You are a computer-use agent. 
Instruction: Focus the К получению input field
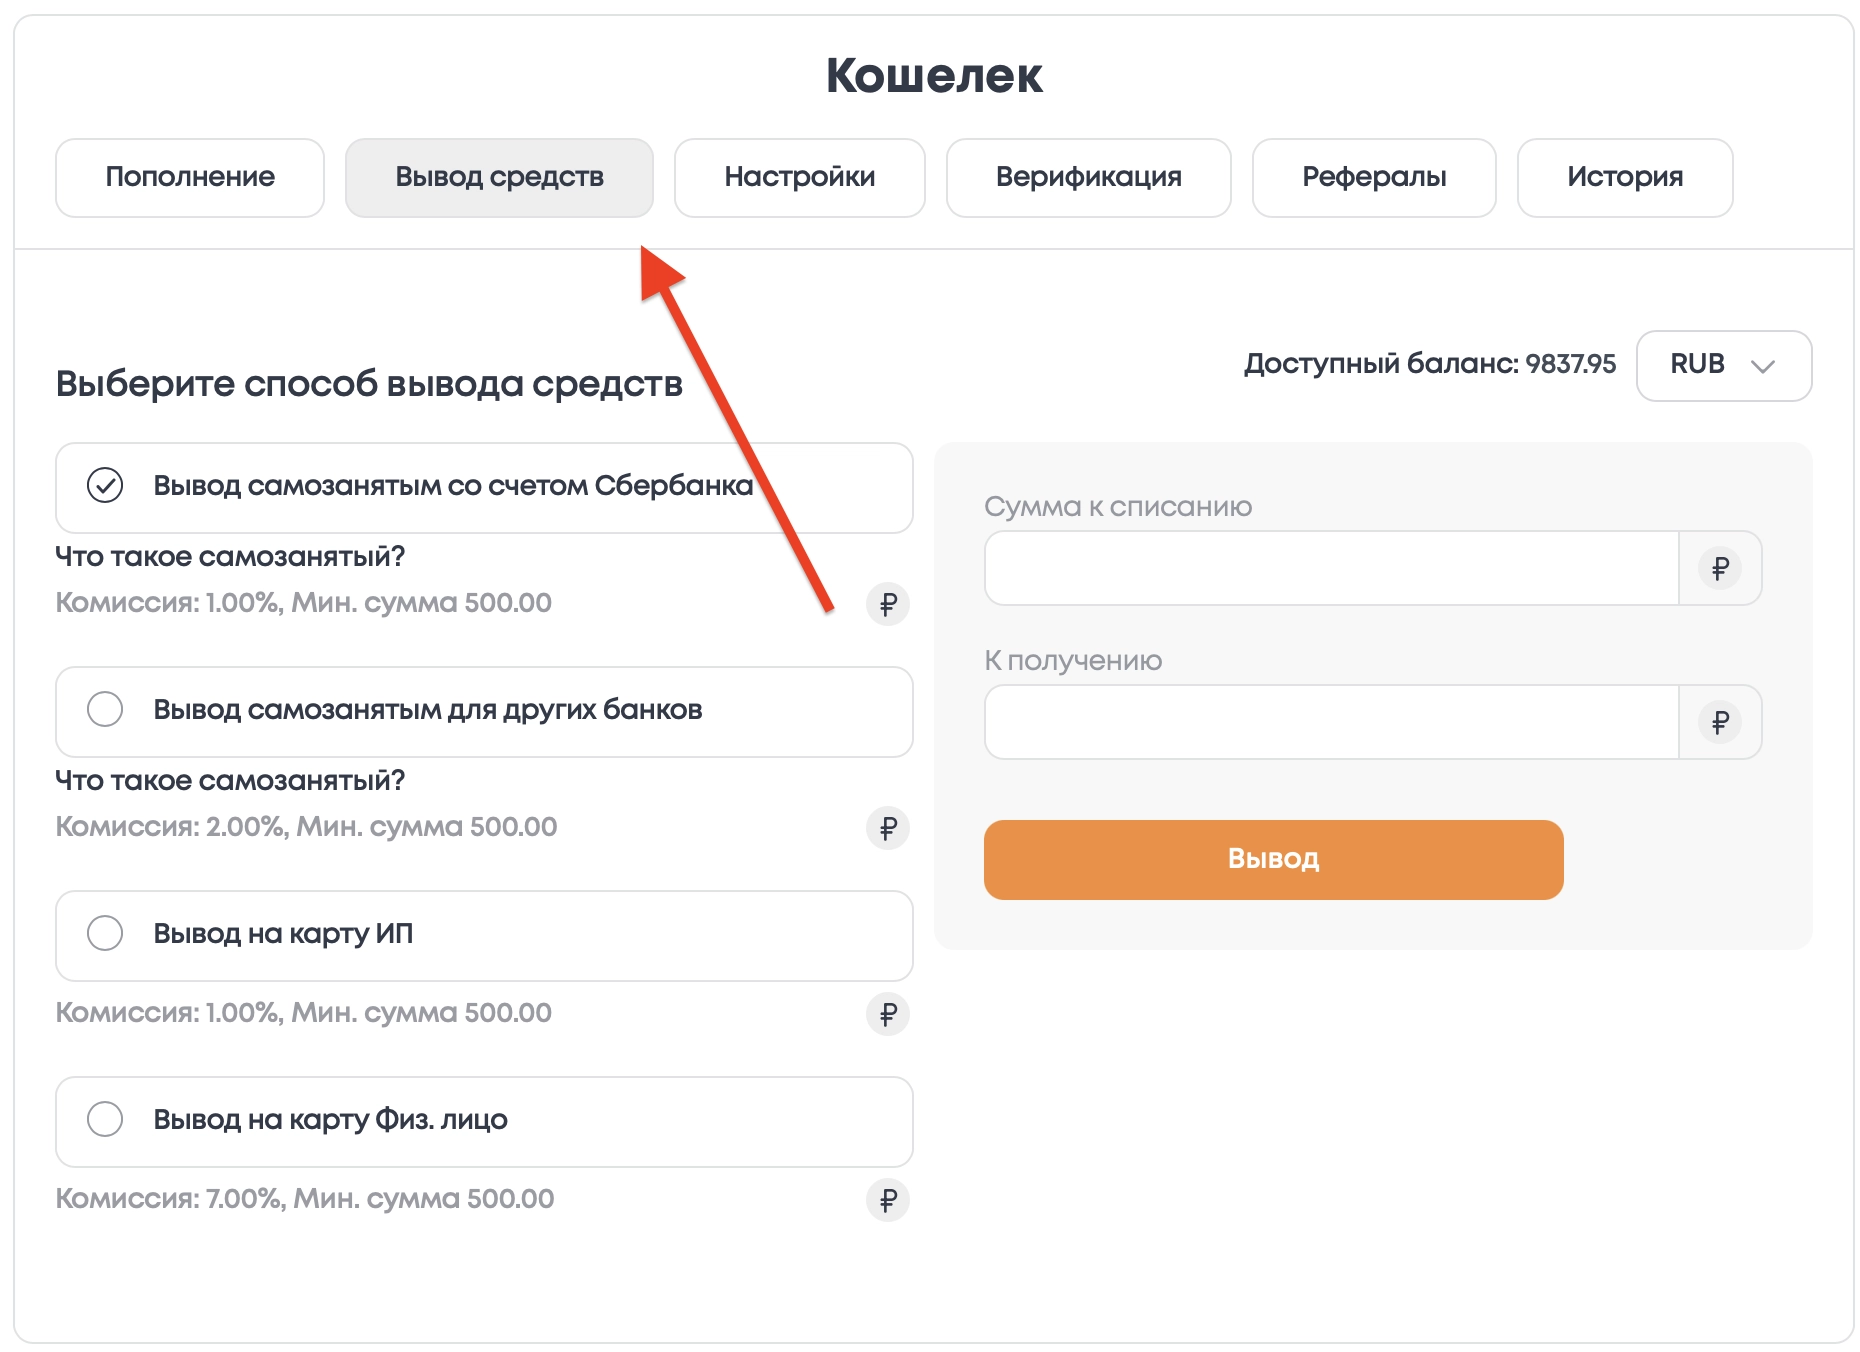click(x=1330, y=723)
